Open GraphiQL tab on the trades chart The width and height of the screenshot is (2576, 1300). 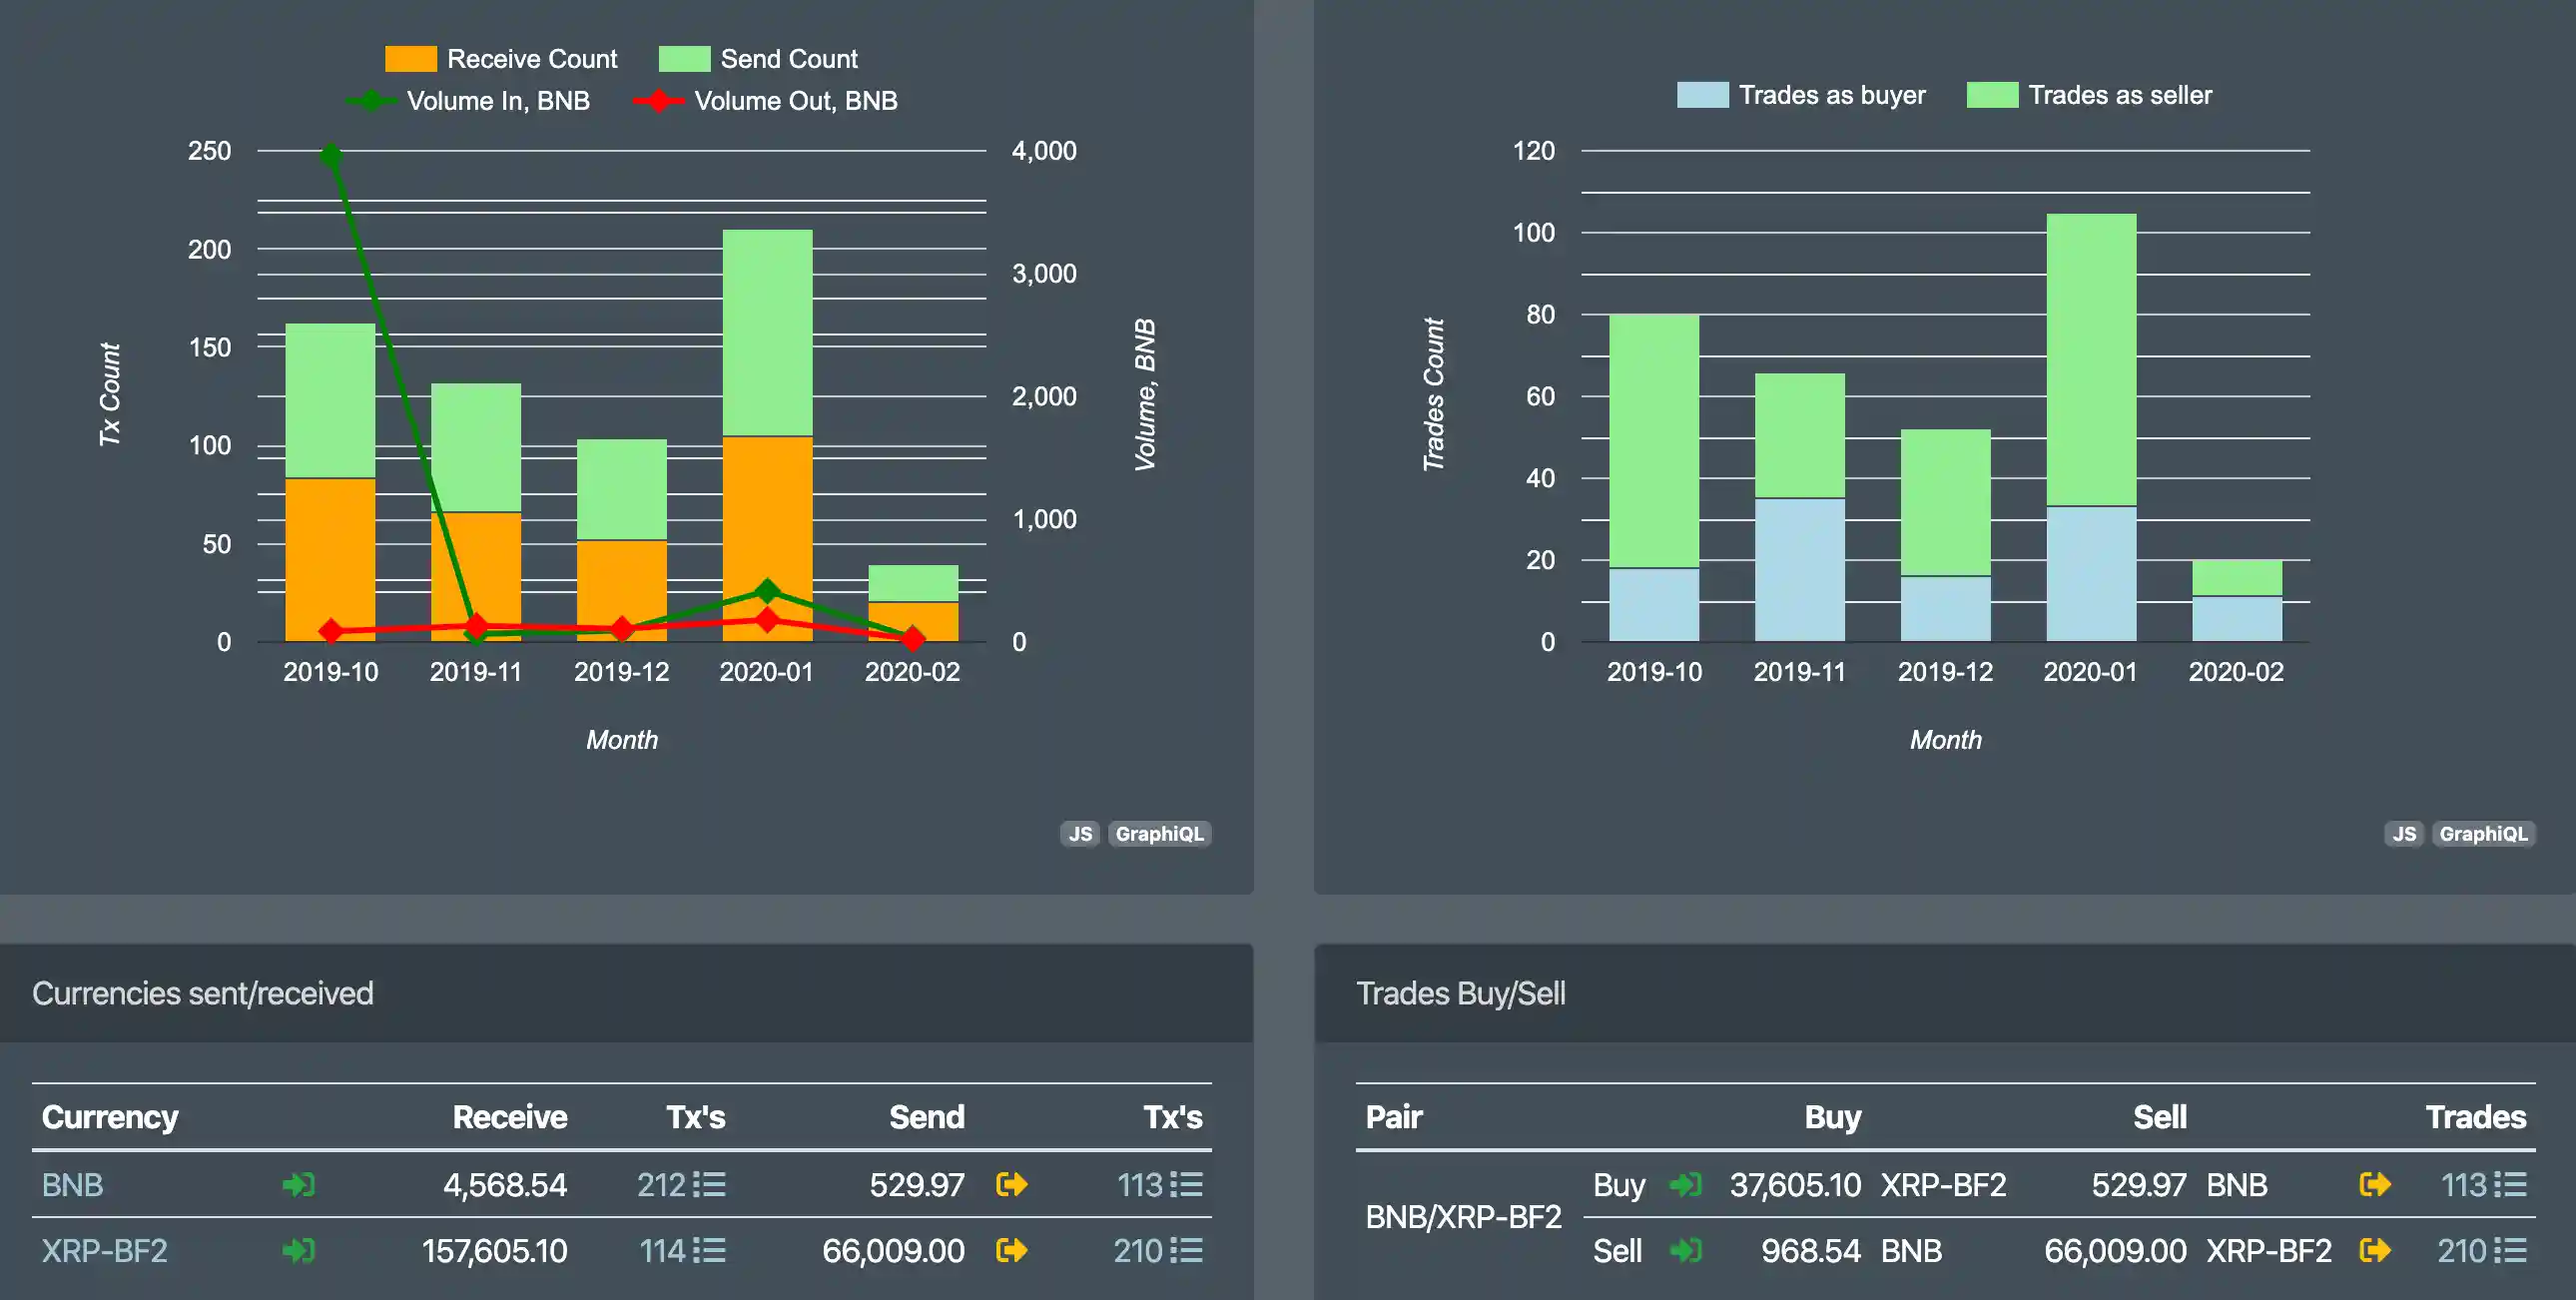pyautogui.click(x=2483, y=833)
